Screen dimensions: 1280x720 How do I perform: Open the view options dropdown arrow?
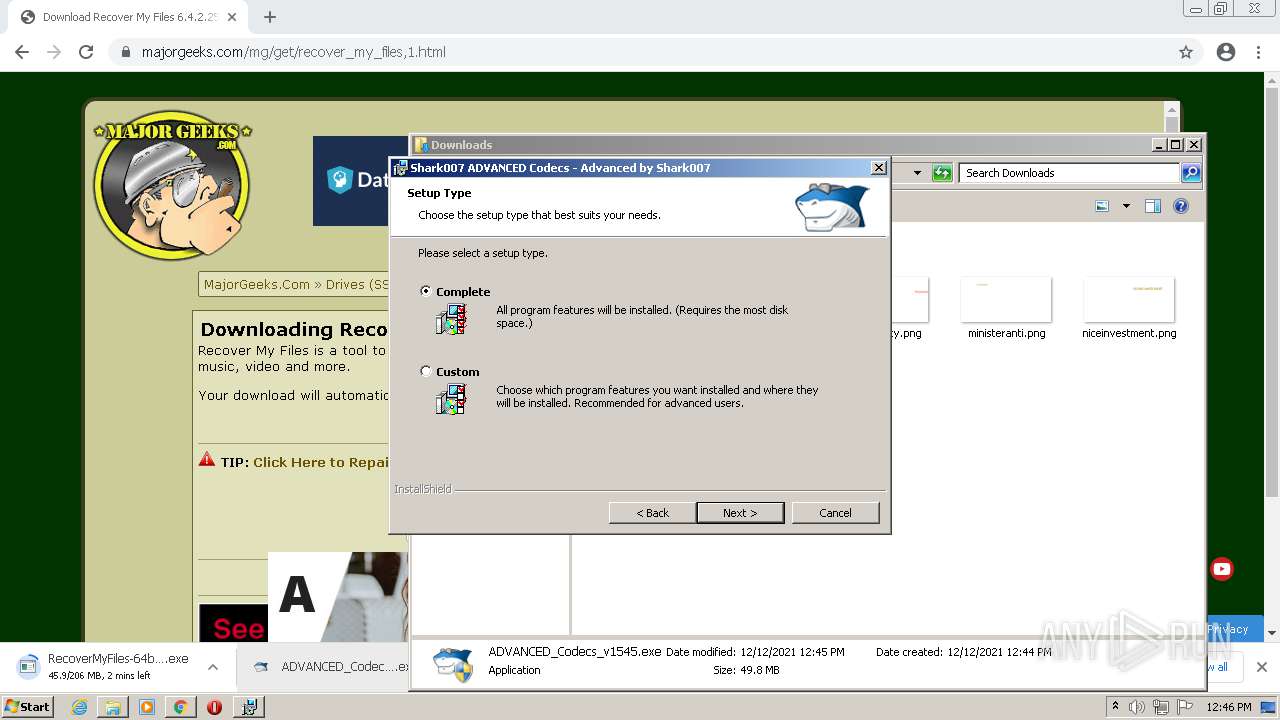coord(1126,206)
